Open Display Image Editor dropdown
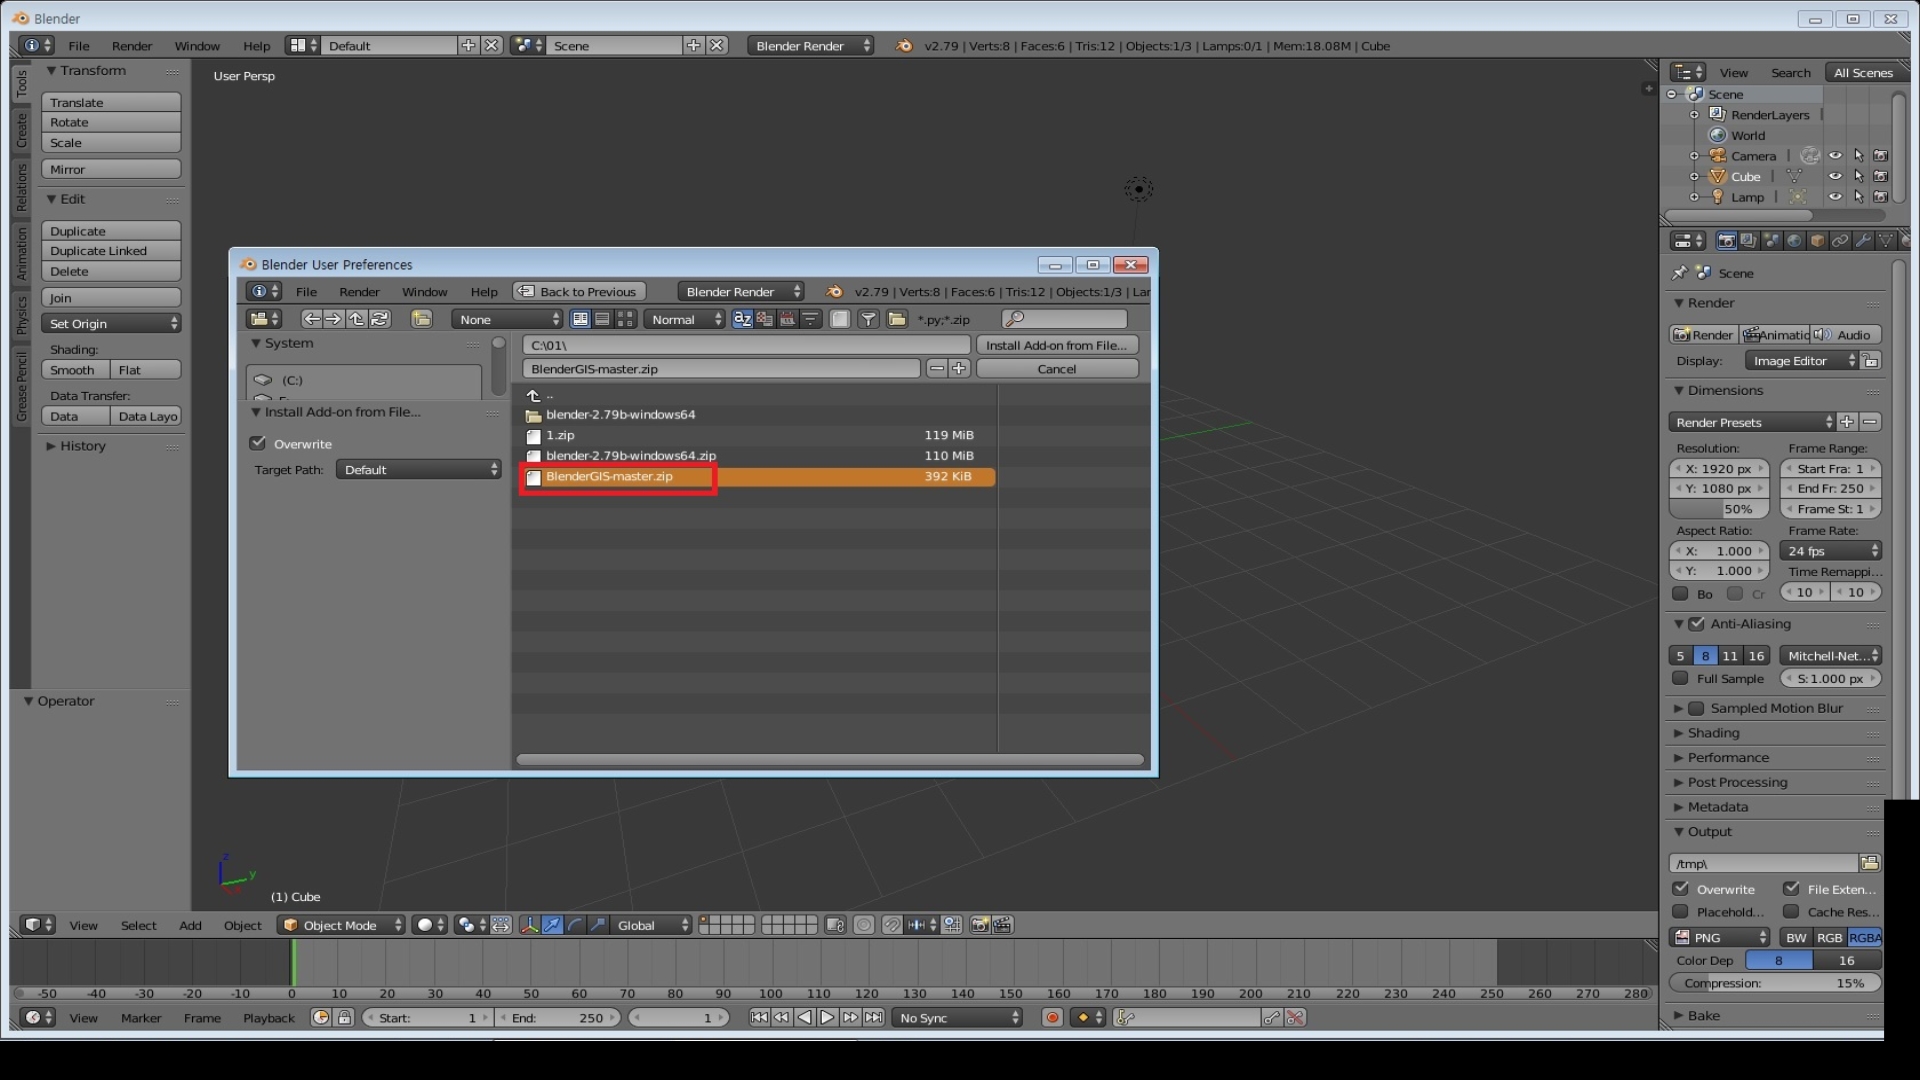 pos(1801,361)
